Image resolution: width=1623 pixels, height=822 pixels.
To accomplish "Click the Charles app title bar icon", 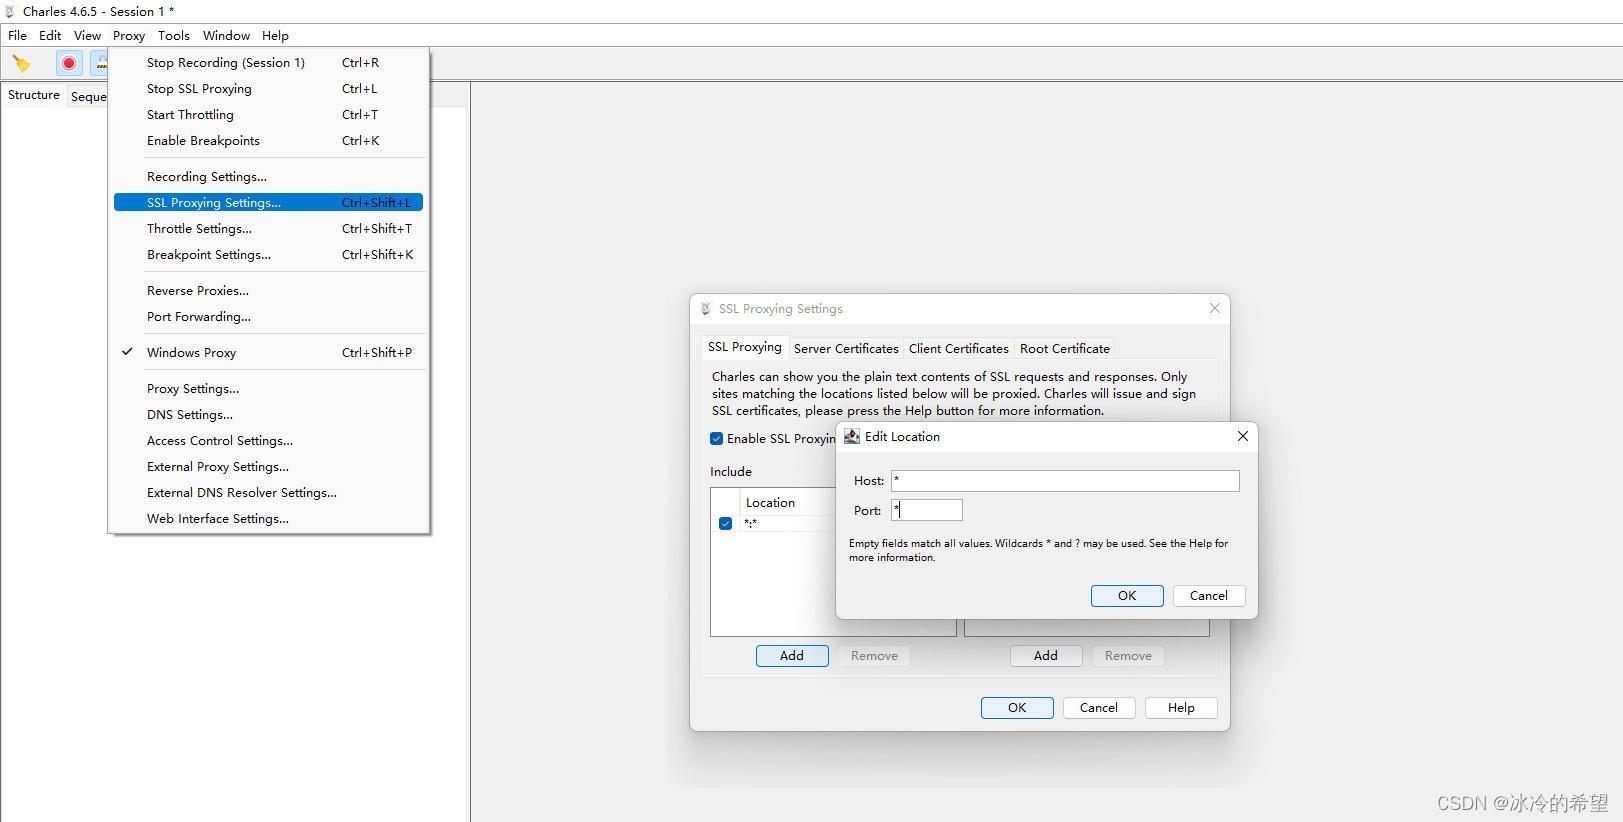I will pyautogui.click(x=10, y=12).
